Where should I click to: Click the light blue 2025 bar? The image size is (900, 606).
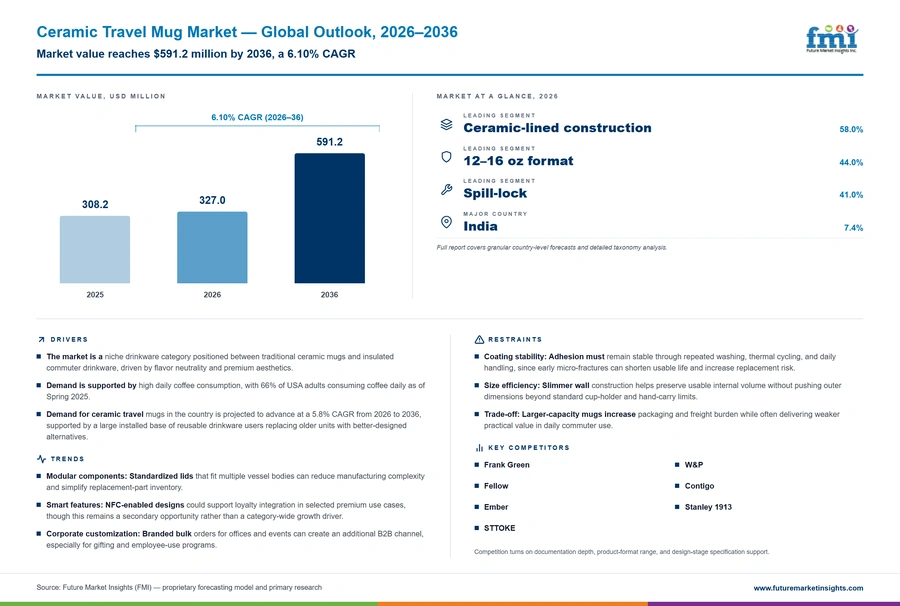[95, 250]
